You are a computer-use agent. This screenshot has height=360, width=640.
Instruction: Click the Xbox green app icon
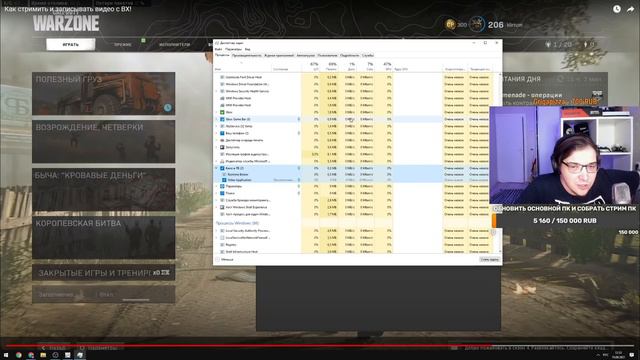tap(222, 112)
